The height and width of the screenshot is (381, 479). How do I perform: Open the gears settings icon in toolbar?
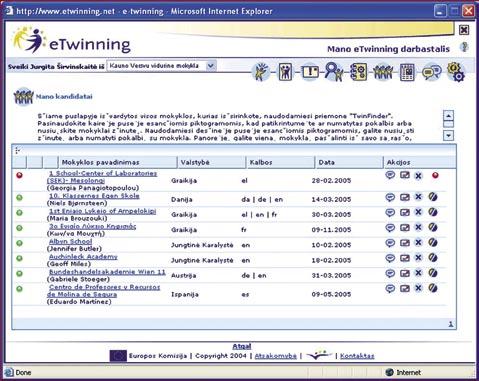(455, 71)
